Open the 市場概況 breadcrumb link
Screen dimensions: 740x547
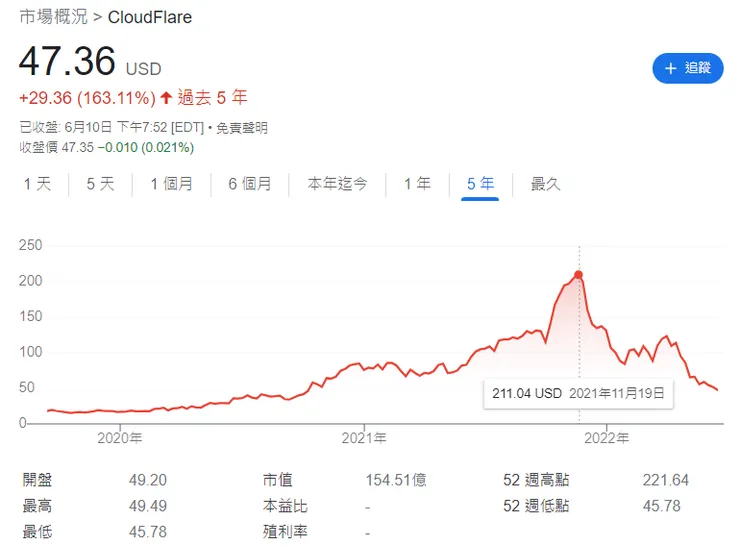tap(53, 17)
